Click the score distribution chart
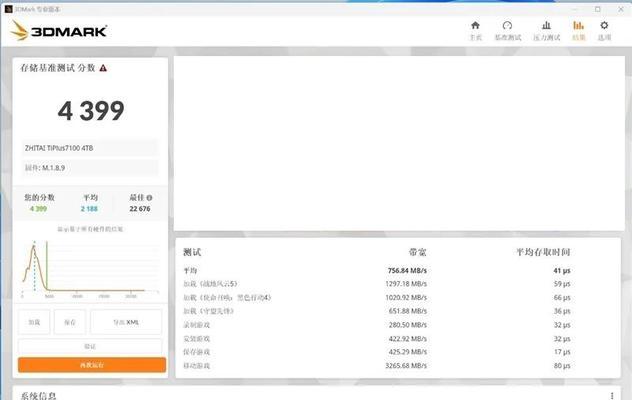 click(x=90, y=268)
